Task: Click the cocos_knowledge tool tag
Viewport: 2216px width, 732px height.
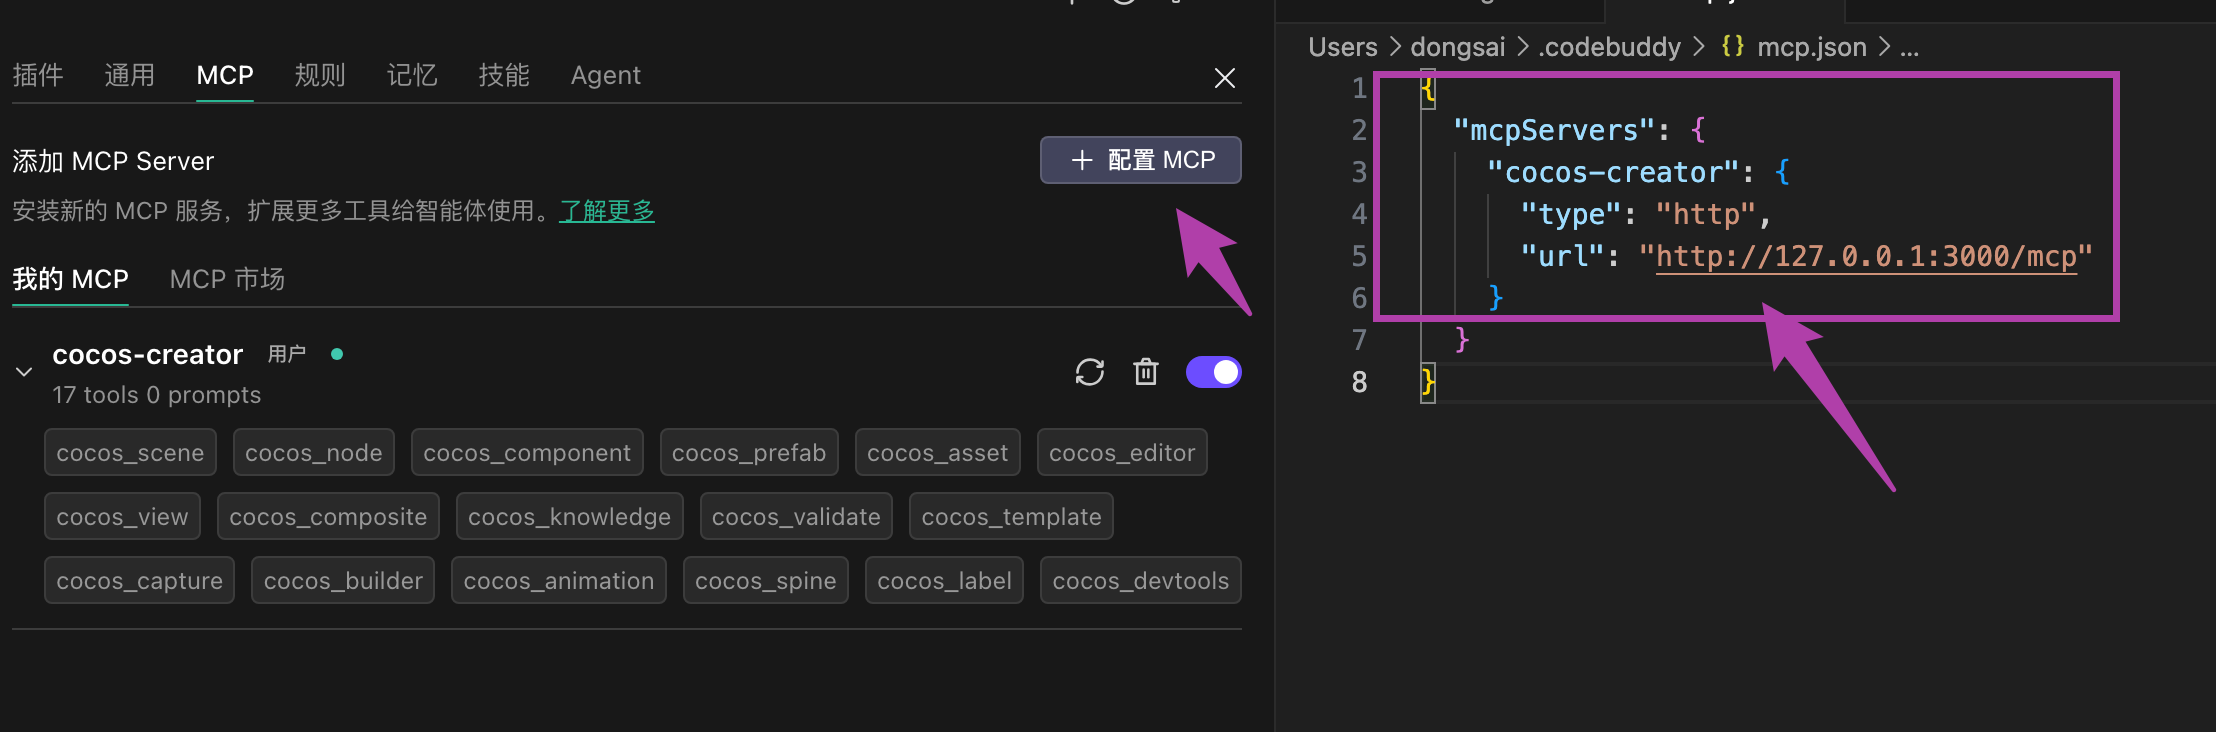Action: pos(570,517)
